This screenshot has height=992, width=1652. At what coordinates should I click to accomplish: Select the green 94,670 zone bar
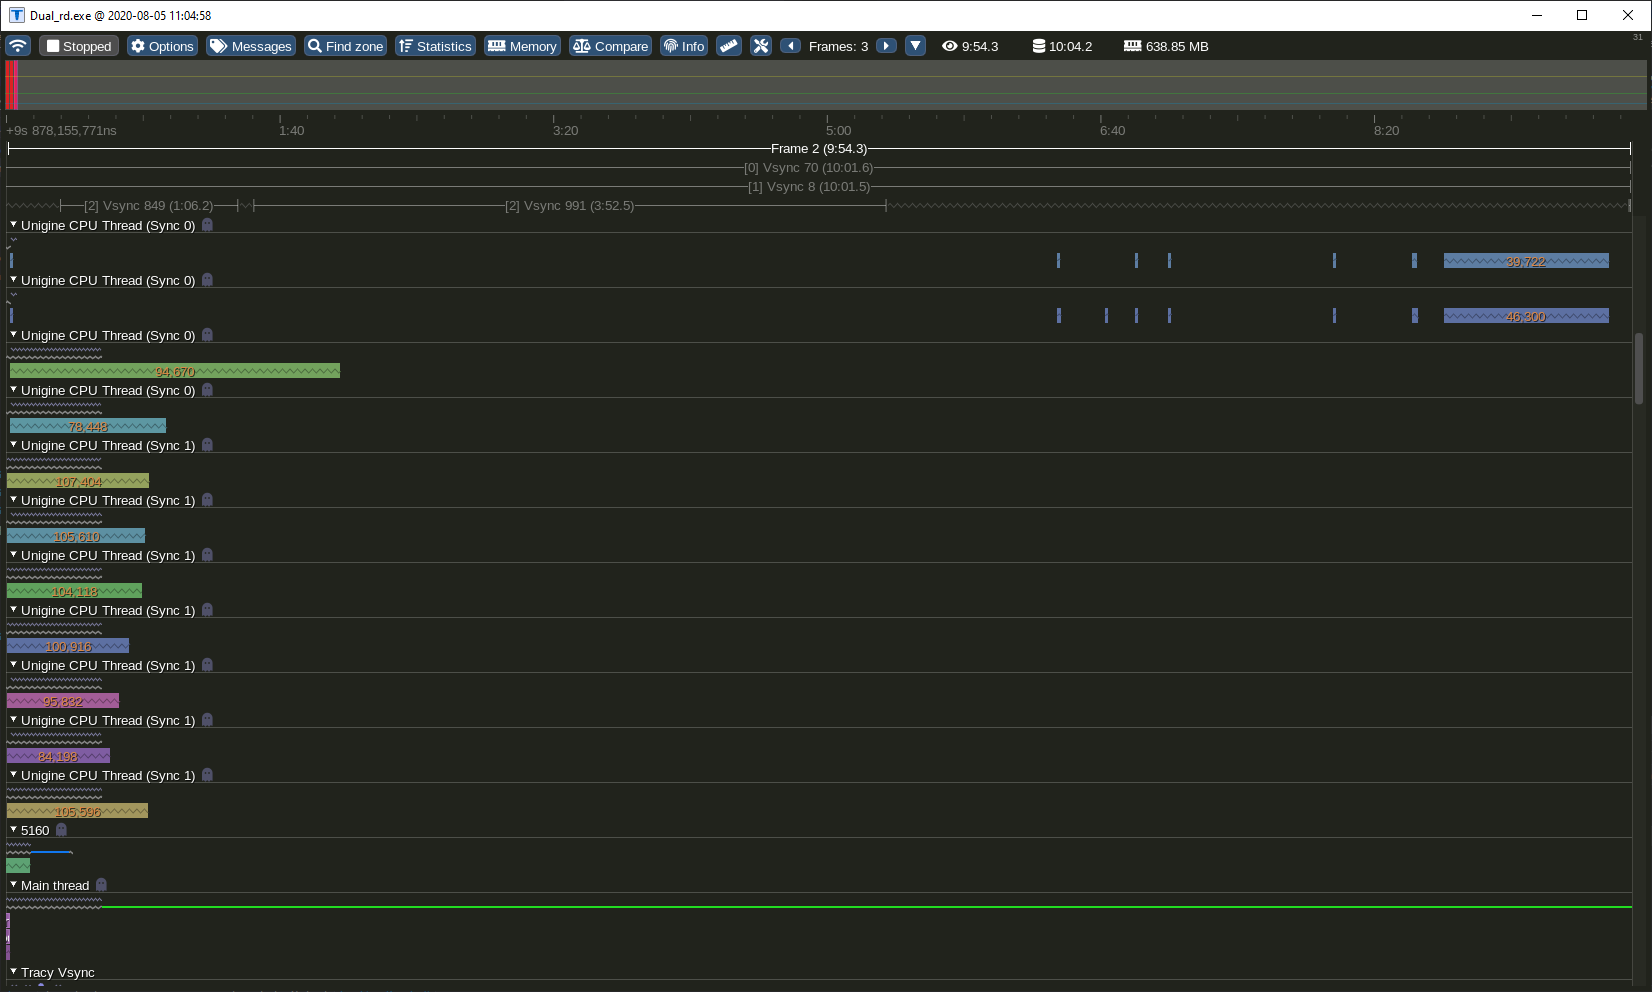coord(174,370)
